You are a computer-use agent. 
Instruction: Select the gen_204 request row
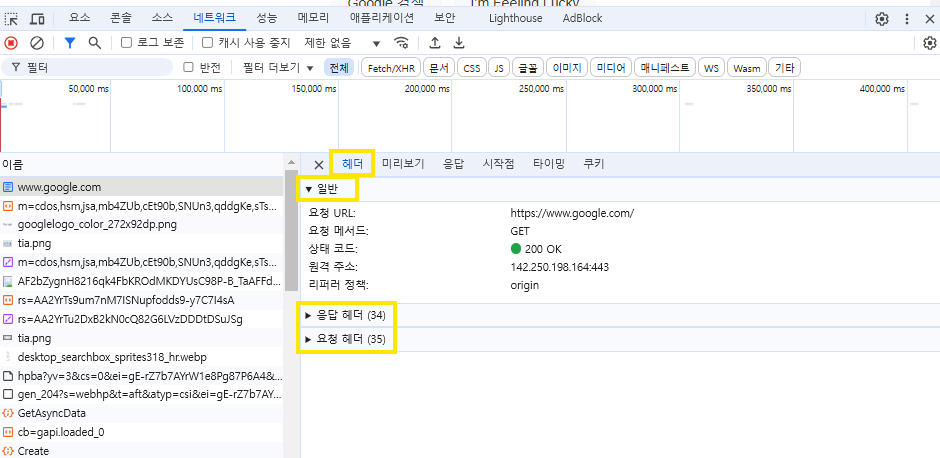click(142, 394)
